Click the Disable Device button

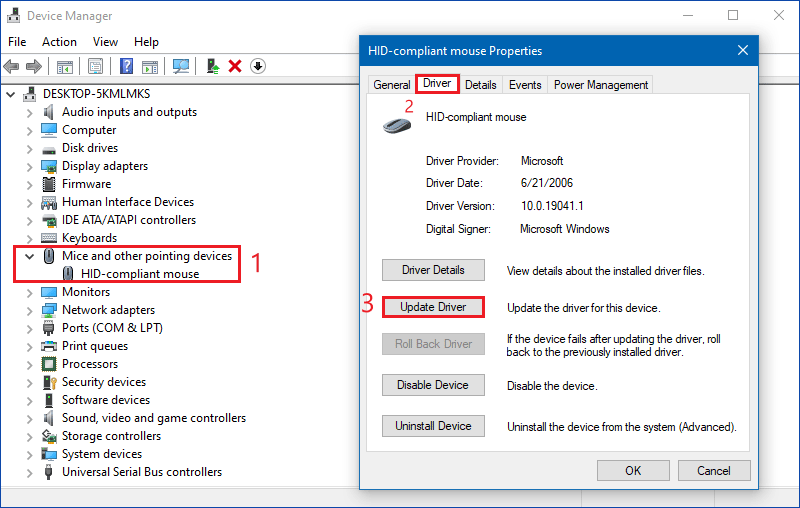[x=433, y=385]
